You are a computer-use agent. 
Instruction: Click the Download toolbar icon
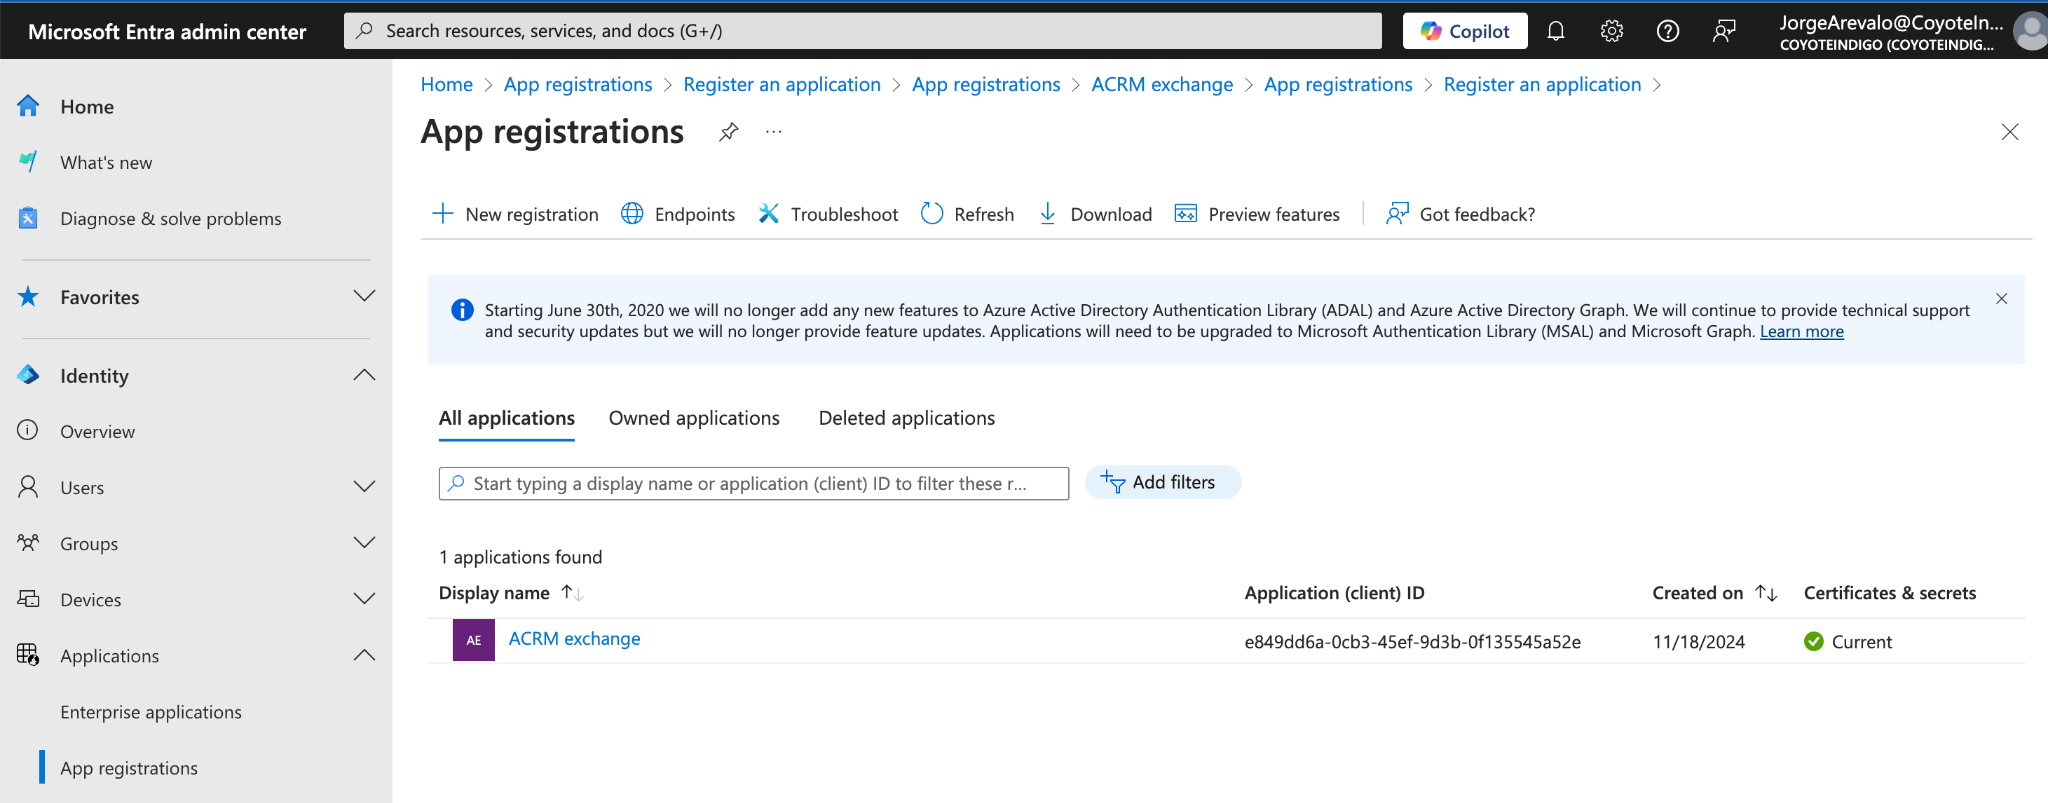tap(1047, 214)
